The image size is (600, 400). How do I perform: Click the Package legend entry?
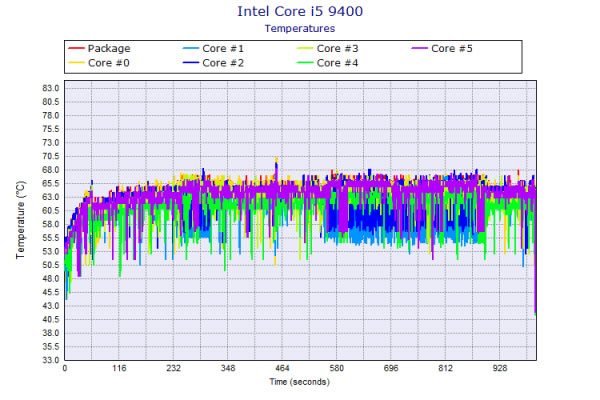[x=99, y=49]
